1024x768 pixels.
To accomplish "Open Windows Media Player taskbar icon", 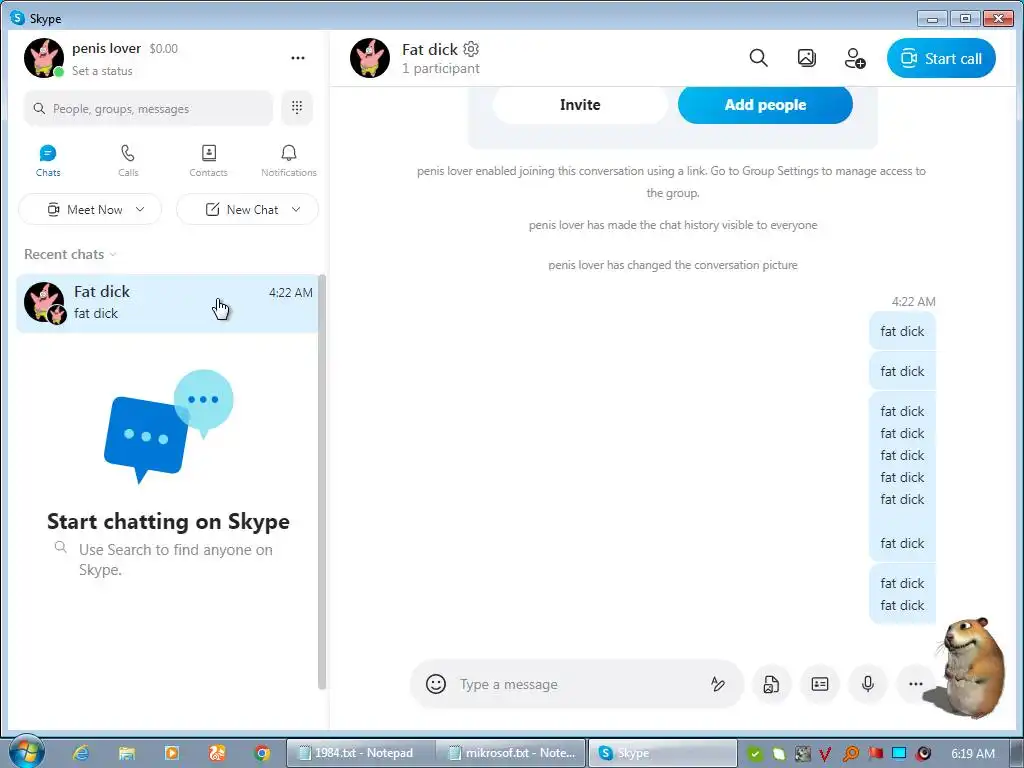I will (x=172, y=753).
